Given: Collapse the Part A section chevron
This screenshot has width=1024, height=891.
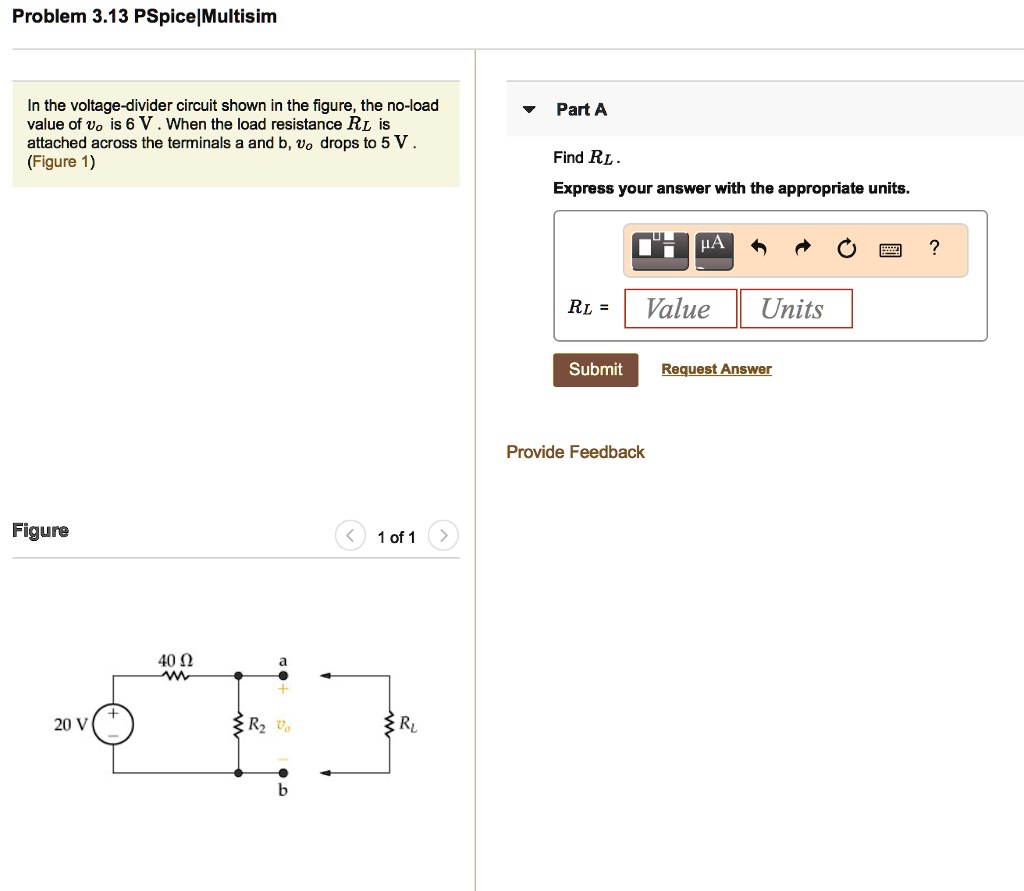Looking at the screenshot, I should [x=528, y=109].
